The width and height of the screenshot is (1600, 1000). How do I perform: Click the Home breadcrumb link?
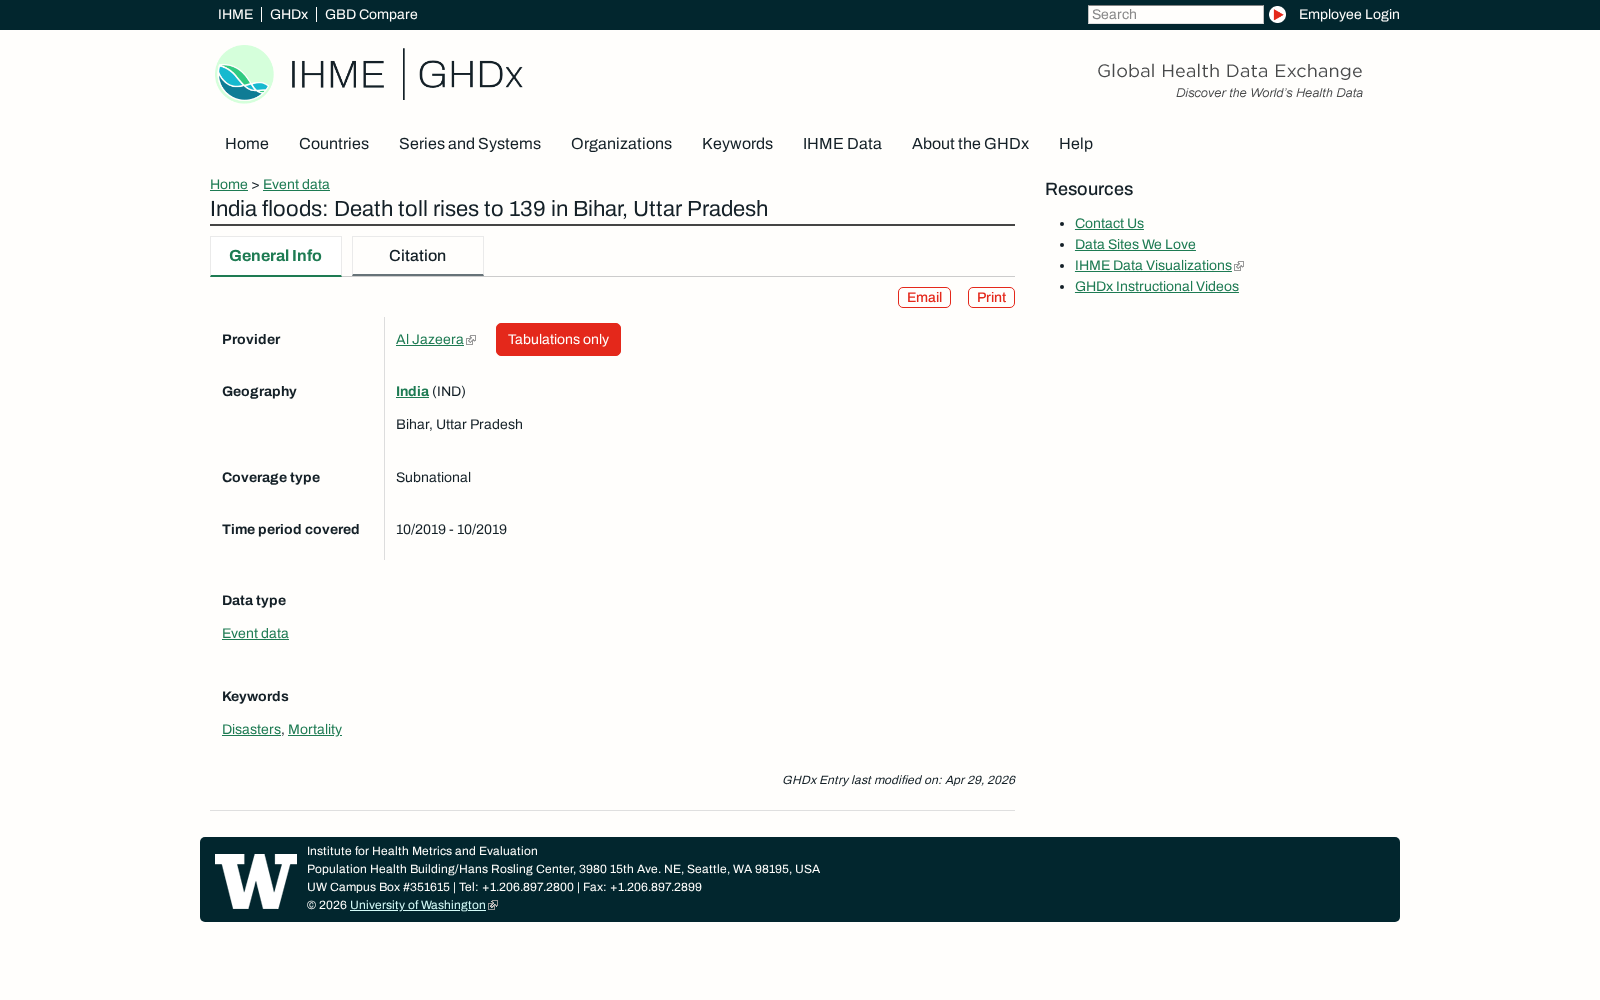pyautogui.click(x=229, y=185)
